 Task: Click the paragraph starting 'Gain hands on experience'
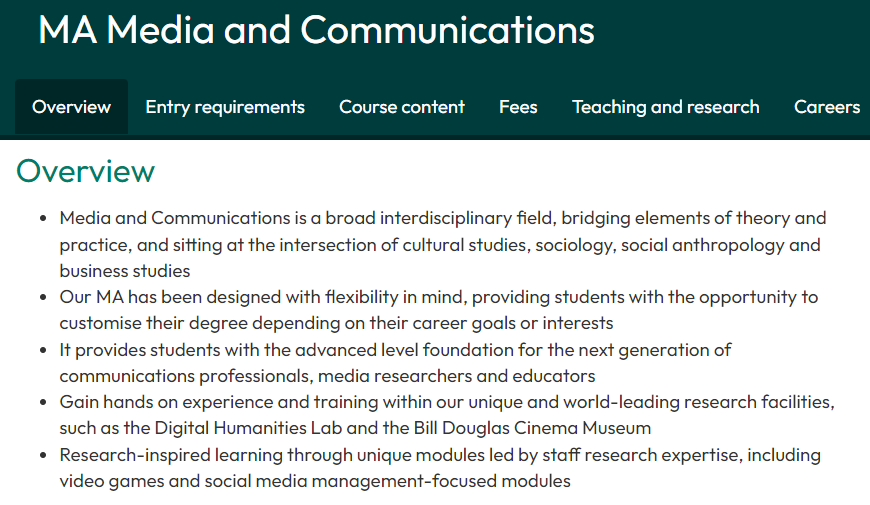point(447,415)
